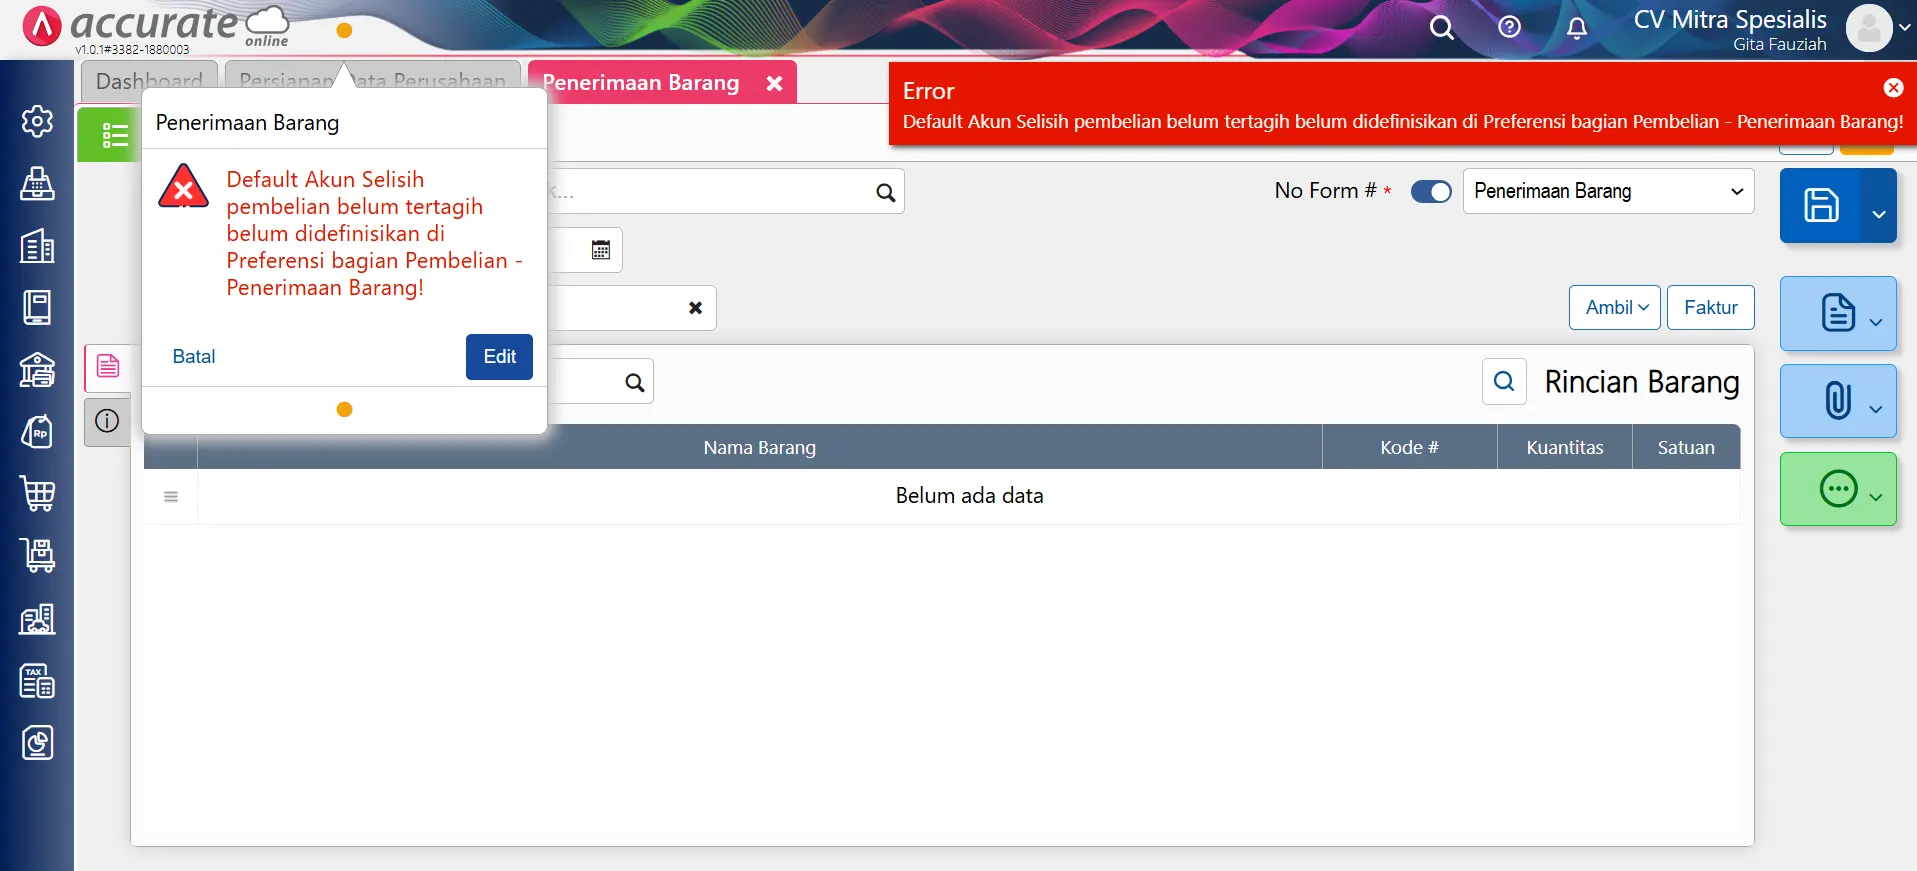Click the search magnifier in the top header
Viewport: 1917px width, 871px height.
tap(1441, 28)
